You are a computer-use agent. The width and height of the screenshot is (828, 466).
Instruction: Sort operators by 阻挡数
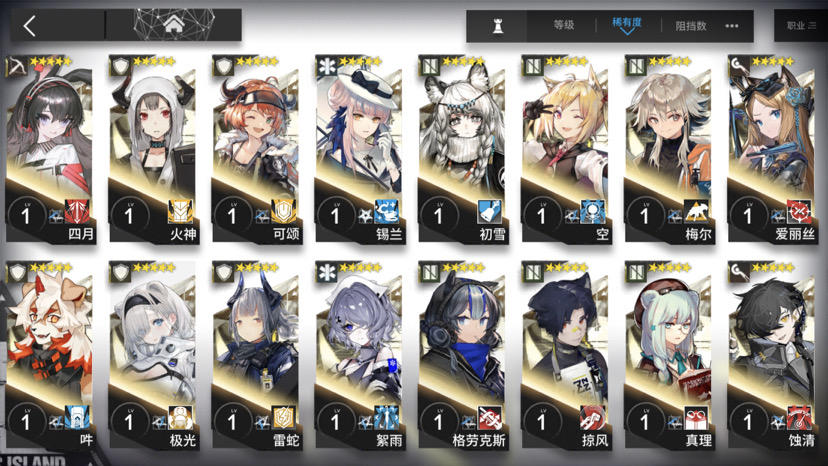point(691,26)
